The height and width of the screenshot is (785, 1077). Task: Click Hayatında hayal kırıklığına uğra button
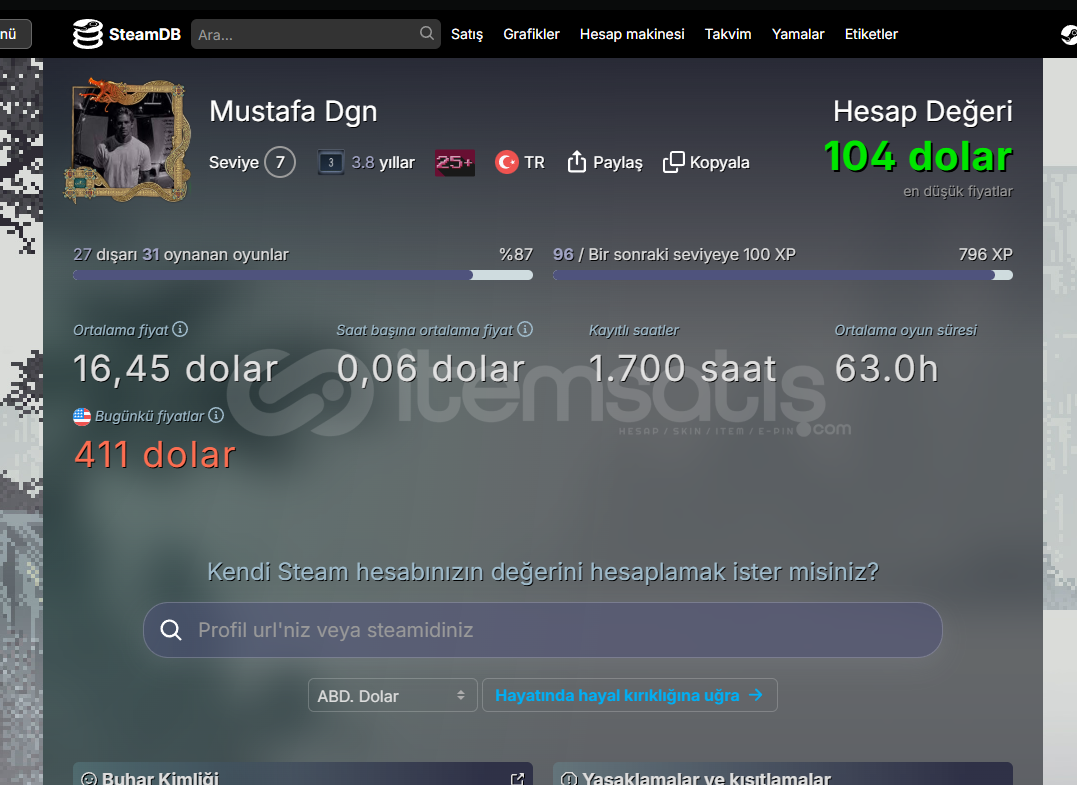coord(630,695)
